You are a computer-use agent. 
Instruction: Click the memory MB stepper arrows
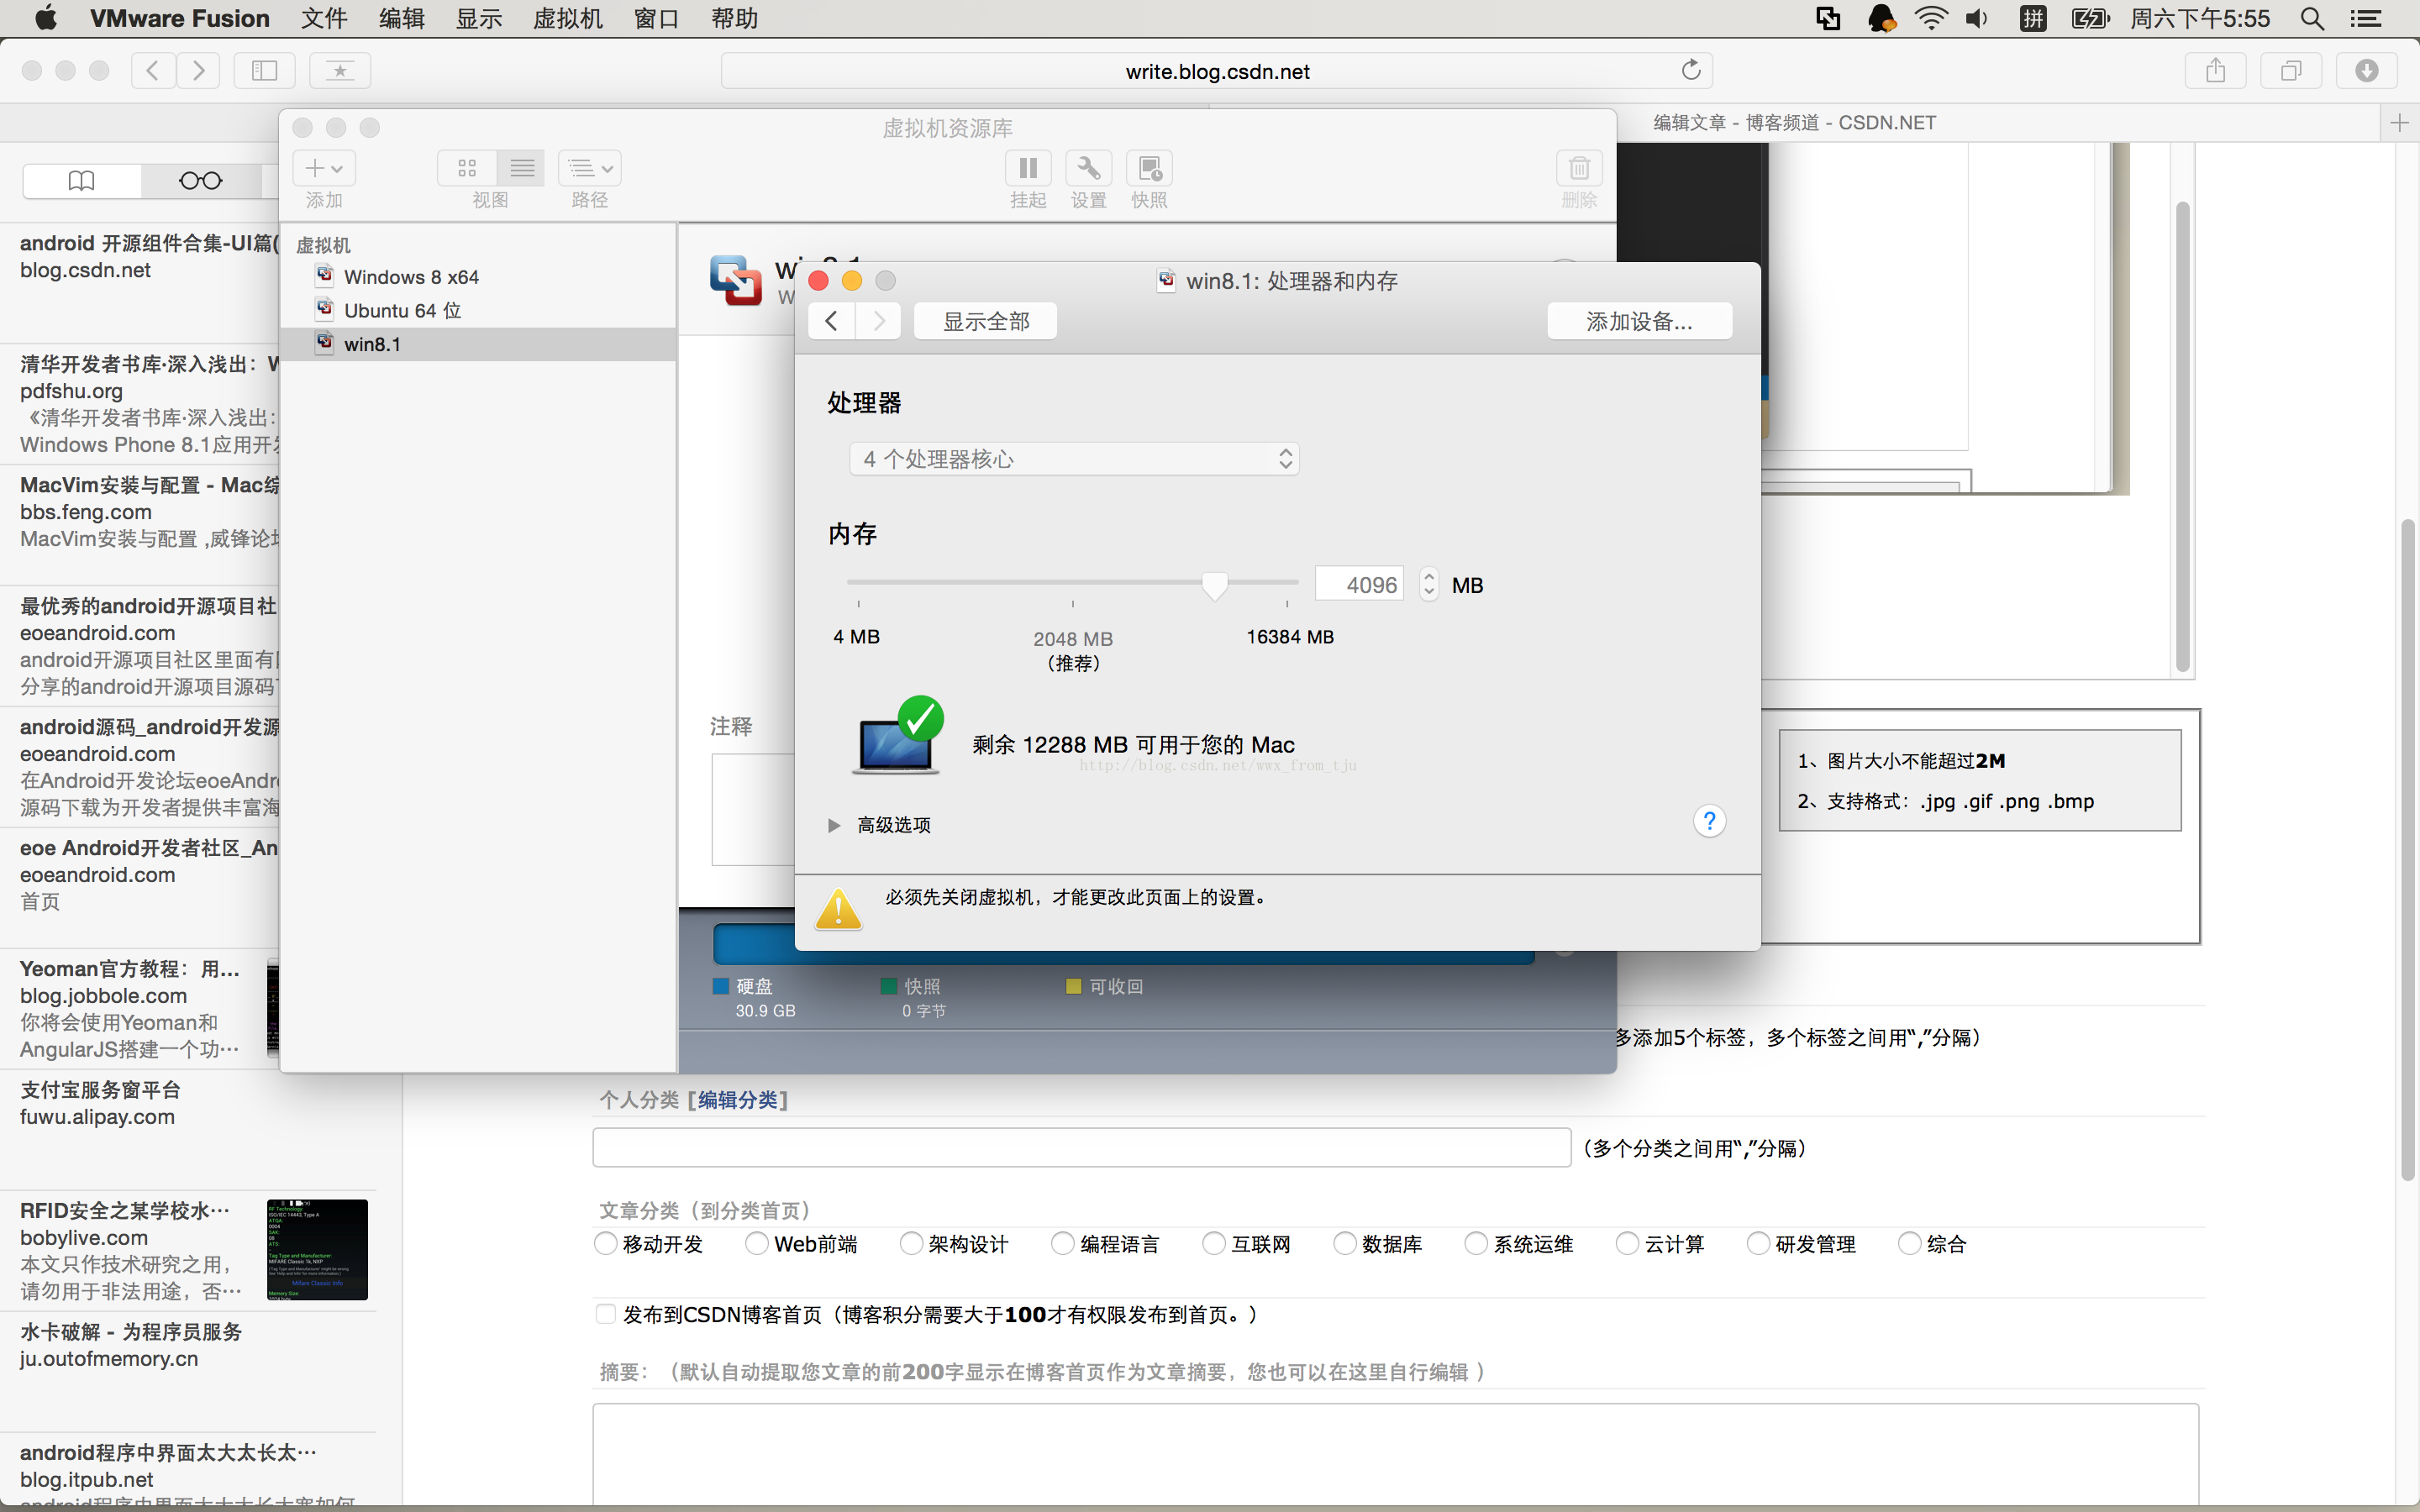[1429, 584]
